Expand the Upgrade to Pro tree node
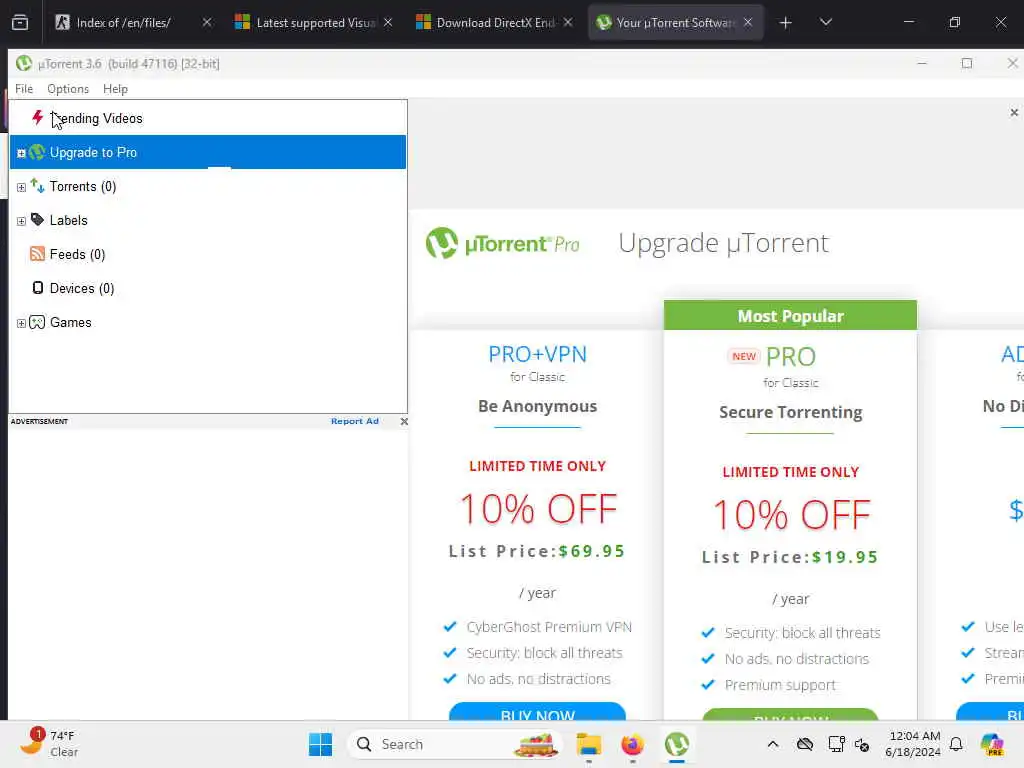 (21, 153)
